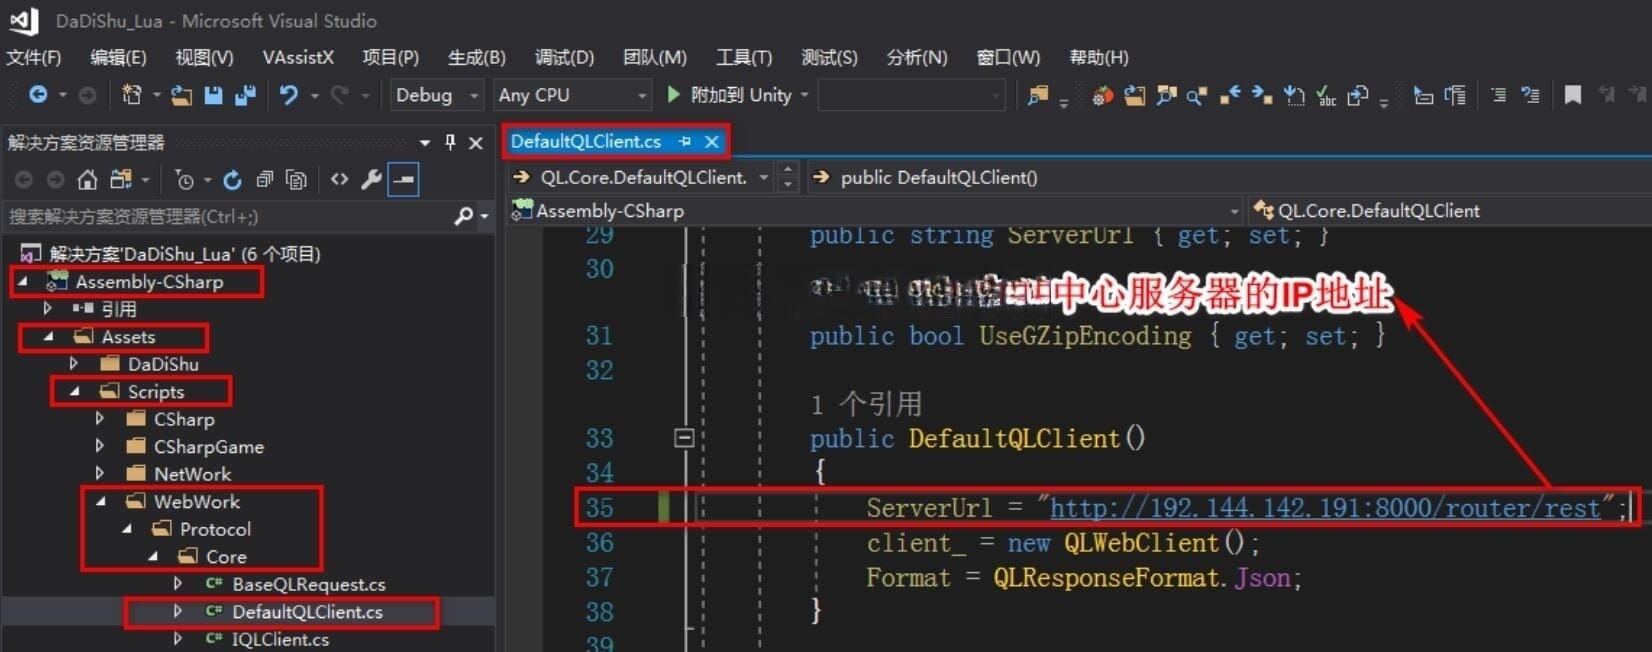Open the Any CPU platform dropdown
Screen dimensions: 1652x652
(572, 95)
